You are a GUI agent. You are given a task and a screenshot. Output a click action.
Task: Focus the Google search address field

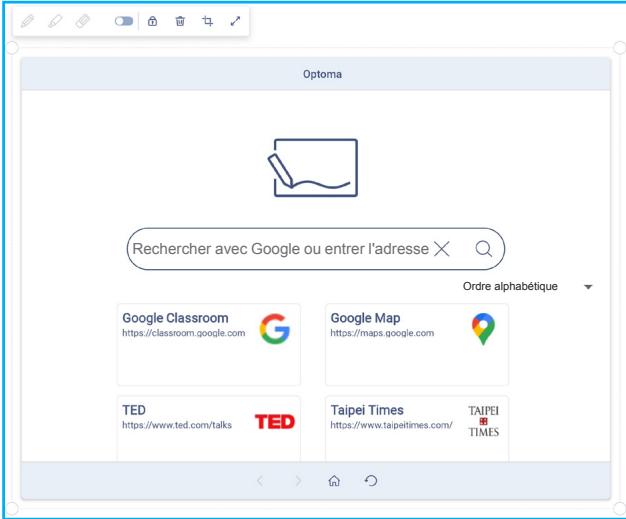[315, 249]
